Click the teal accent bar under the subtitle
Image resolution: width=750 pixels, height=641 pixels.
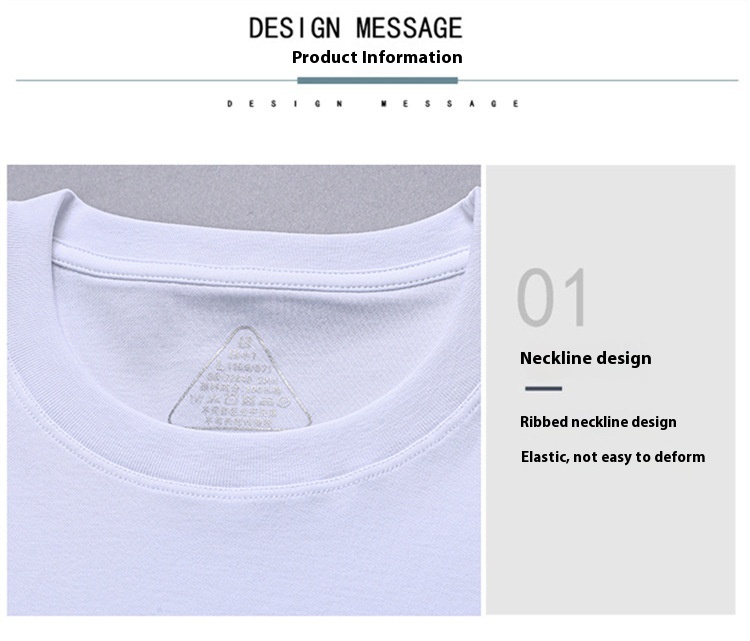[377, 80]
